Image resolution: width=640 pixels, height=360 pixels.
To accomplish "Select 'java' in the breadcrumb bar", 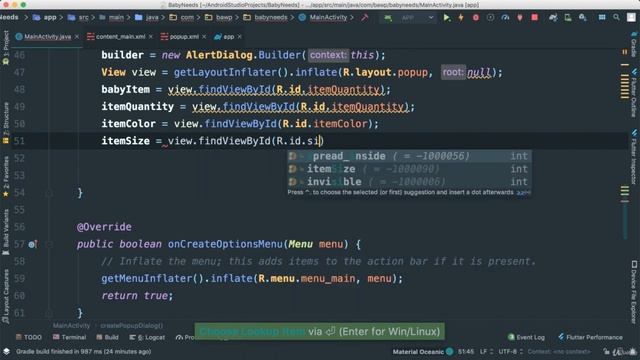I will click(147, 18).
